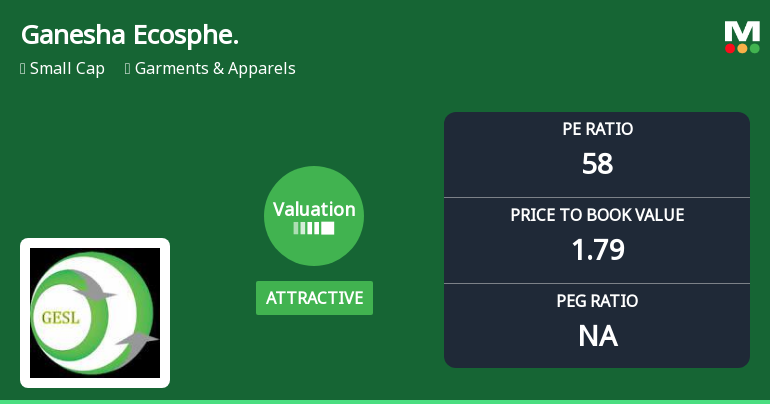Click the valuation meter bars
The image size is (770, 404).
click(x=314, y=228)
